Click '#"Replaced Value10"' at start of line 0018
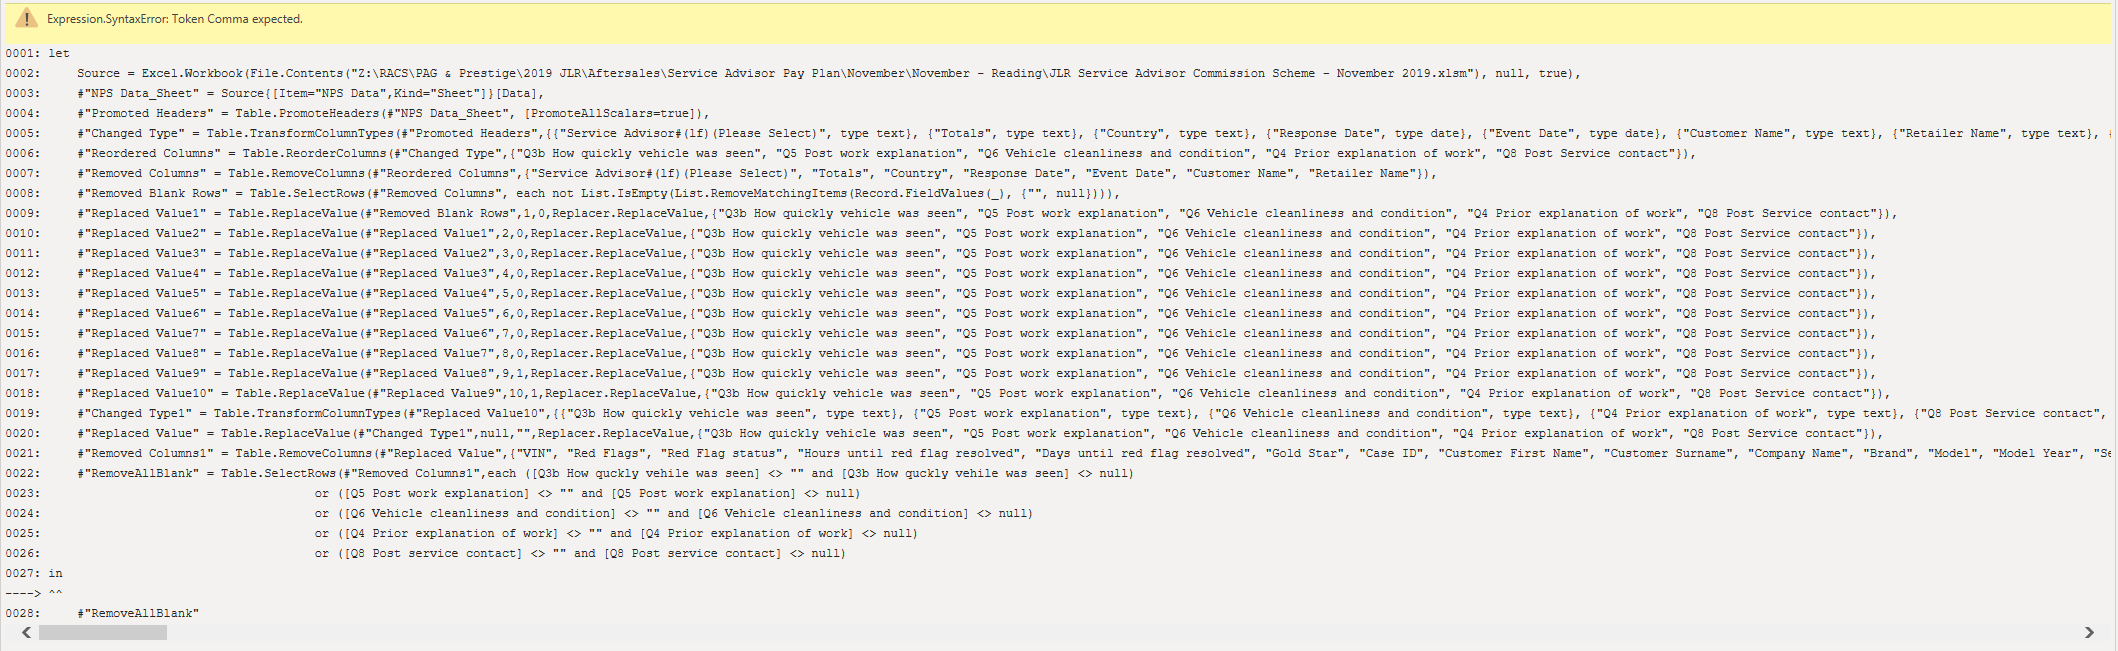 pos(145,393)
